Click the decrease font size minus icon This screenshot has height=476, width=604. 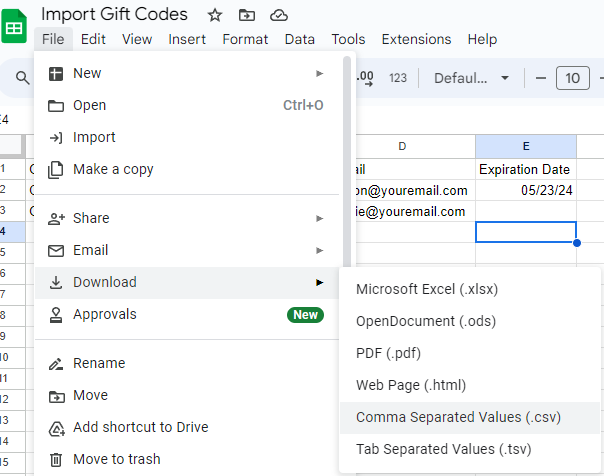(x=541, y=78)
